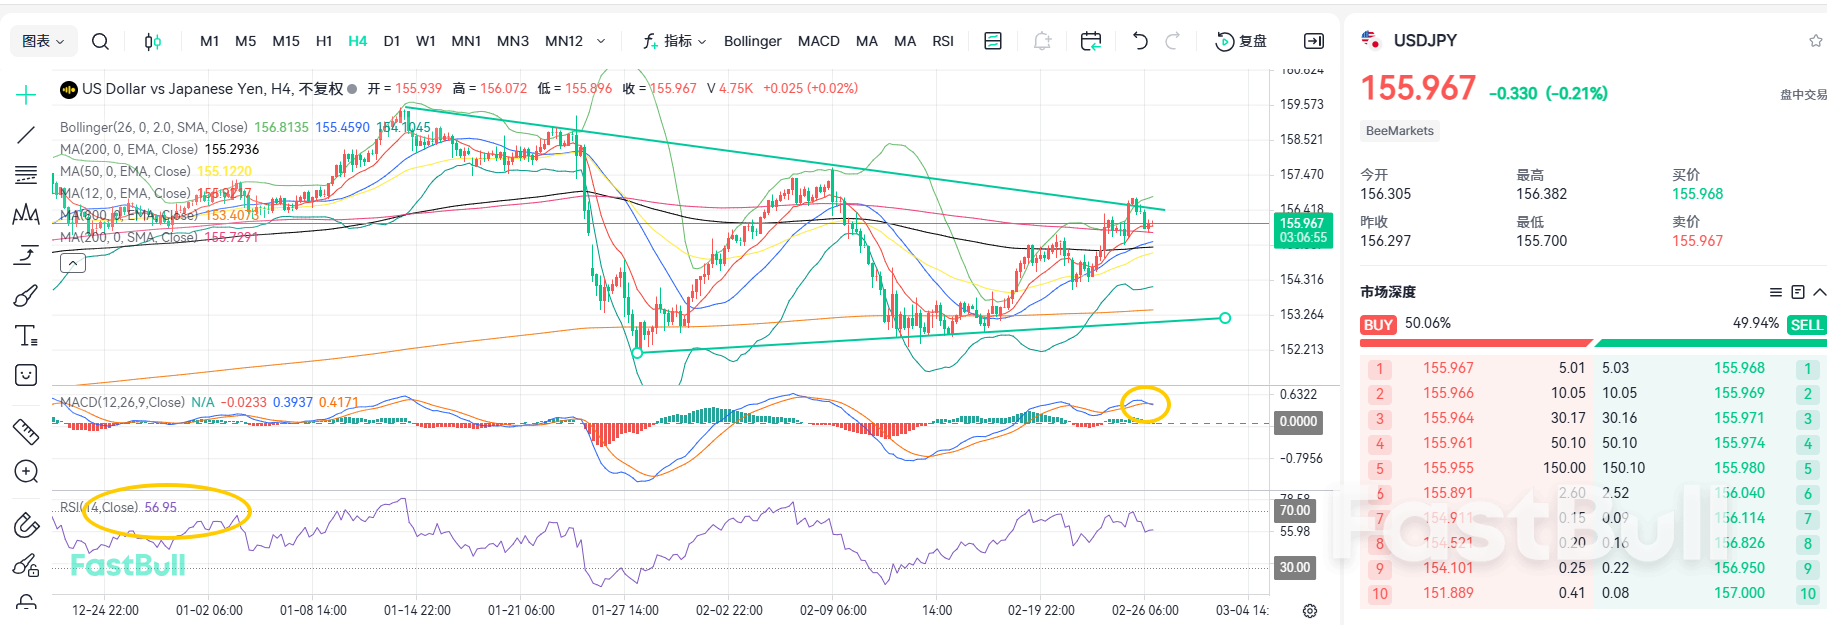Toggle magnet snap mode
Viewport: 1827px width, 625px height.
pos(26,525)
